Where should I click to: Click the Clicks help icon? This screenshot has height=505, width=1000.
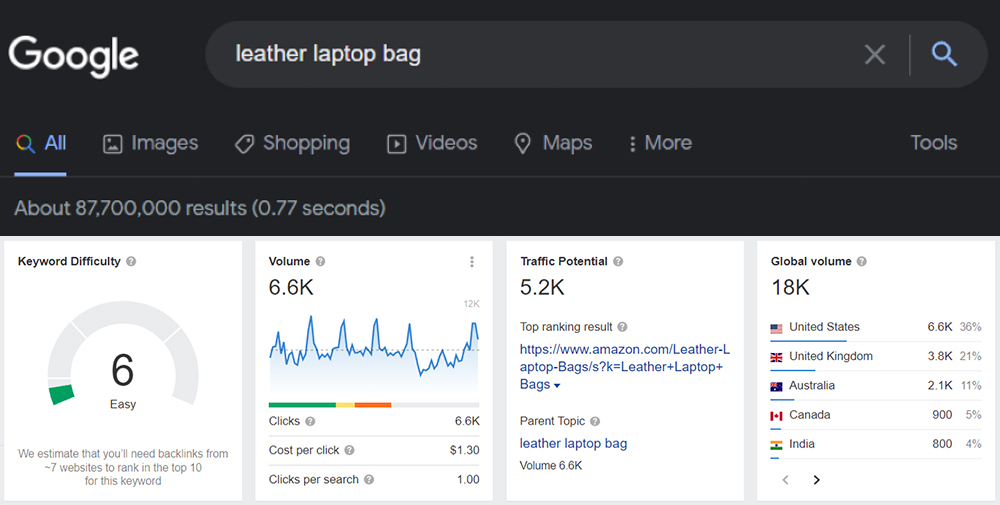click(310, 421)
